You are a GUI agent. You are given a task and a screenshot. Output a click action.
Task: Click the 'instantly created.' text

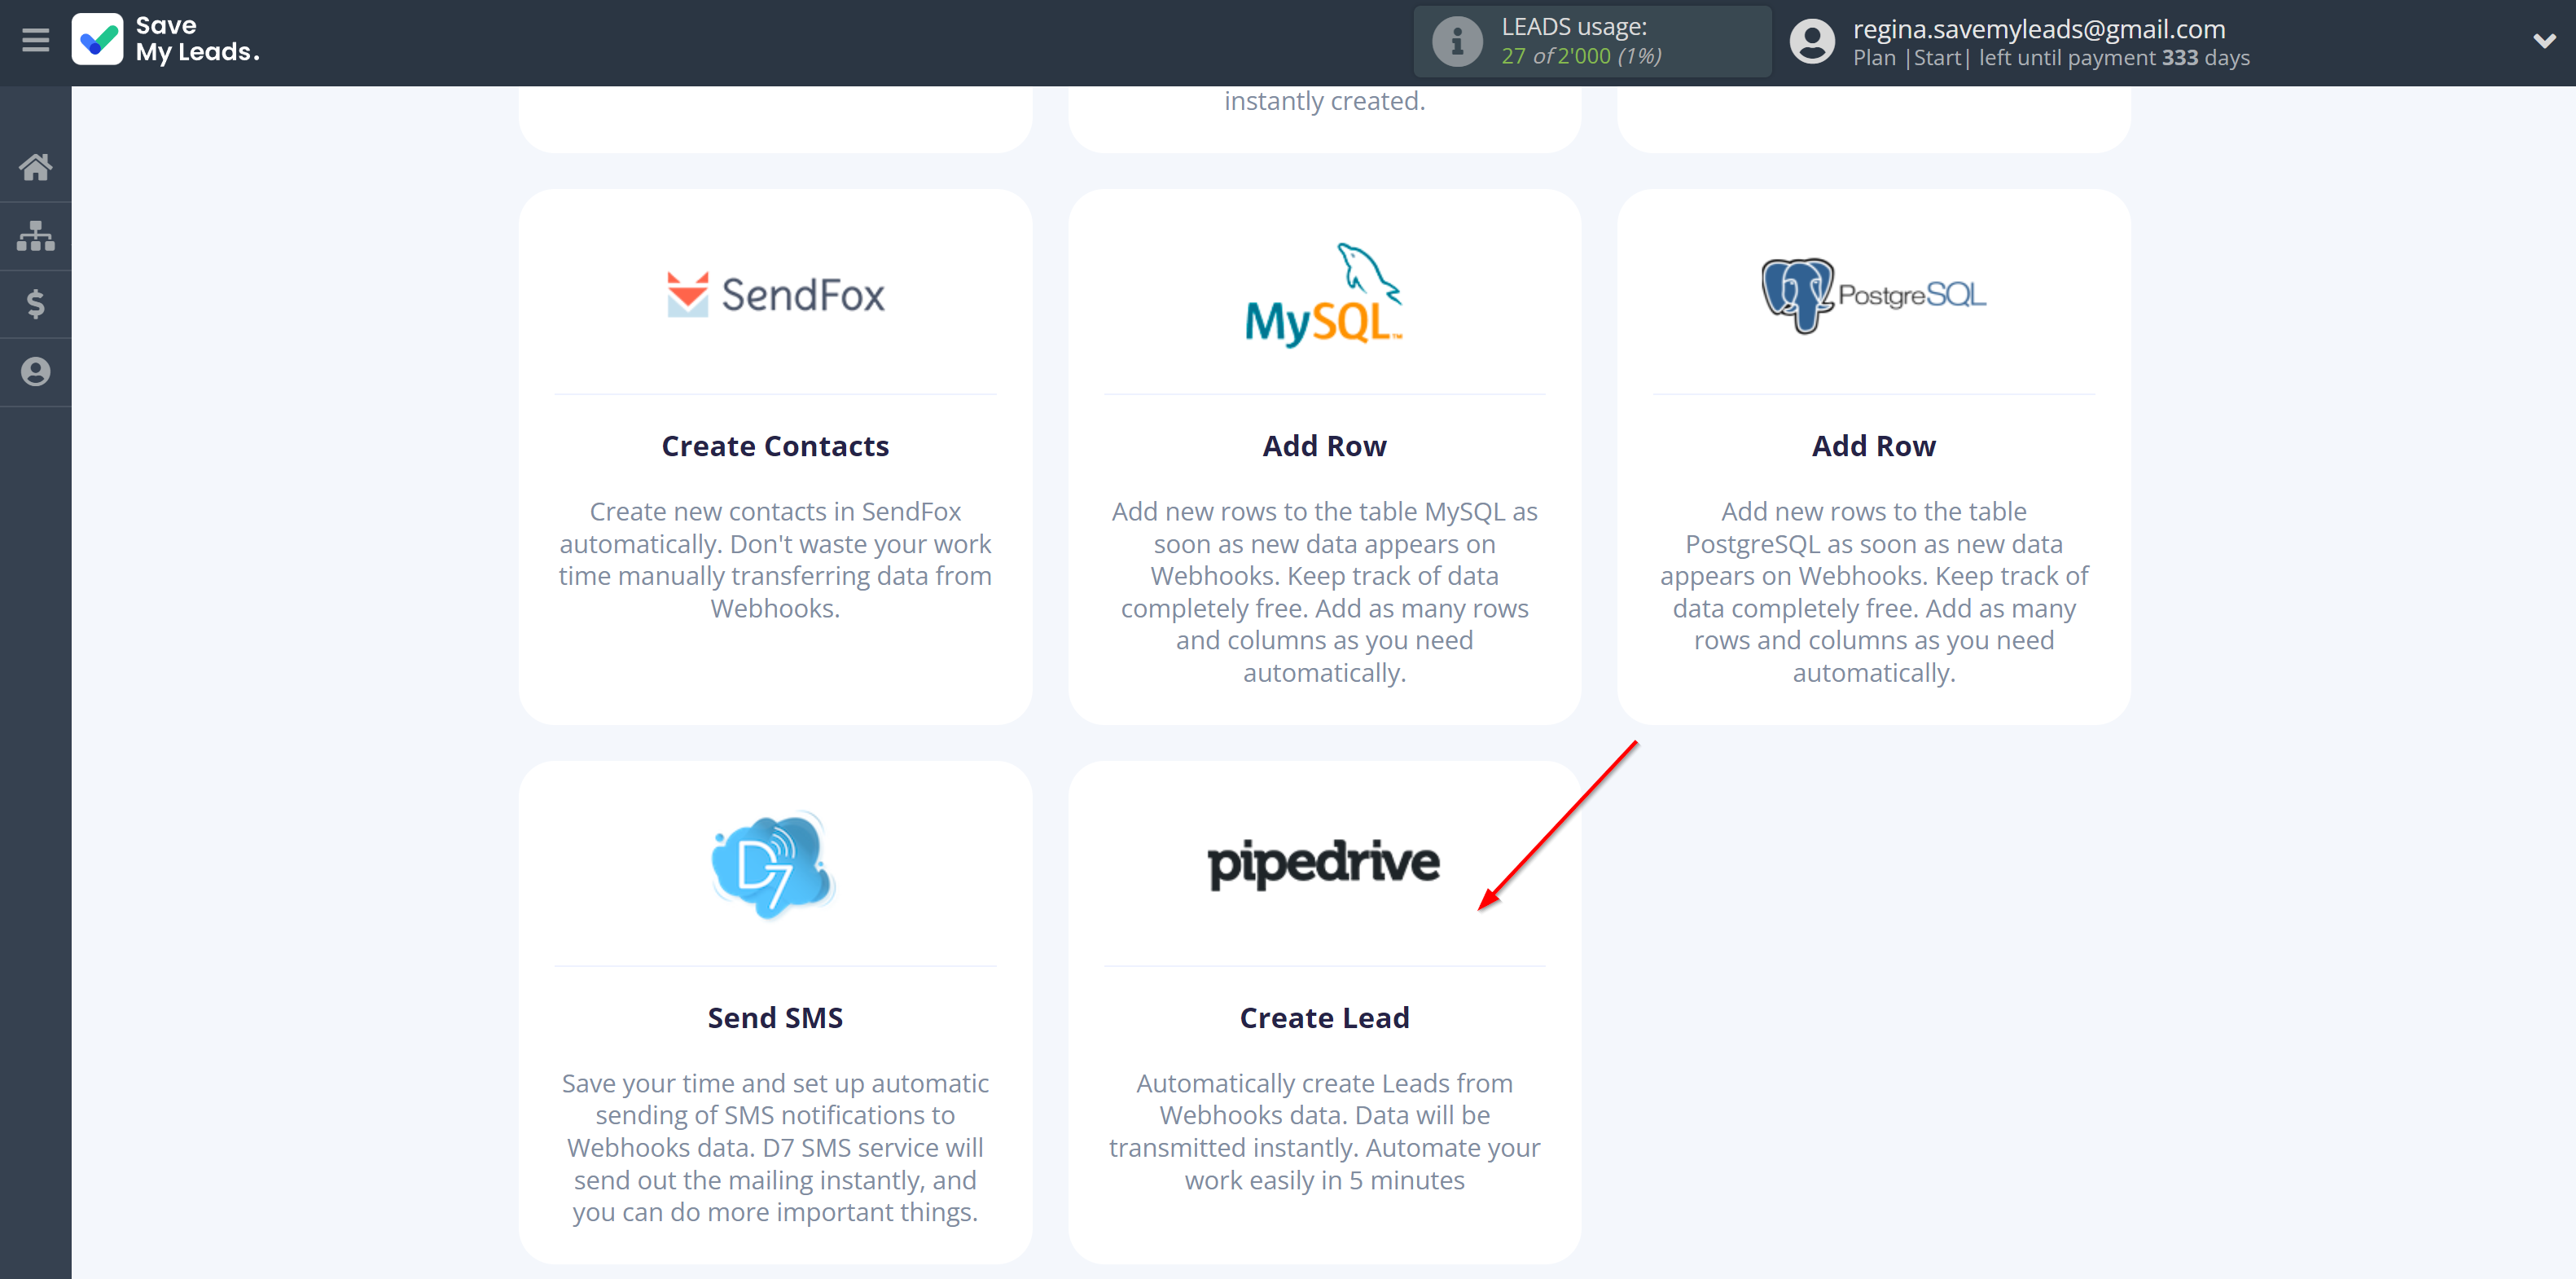coord(1324,101)
